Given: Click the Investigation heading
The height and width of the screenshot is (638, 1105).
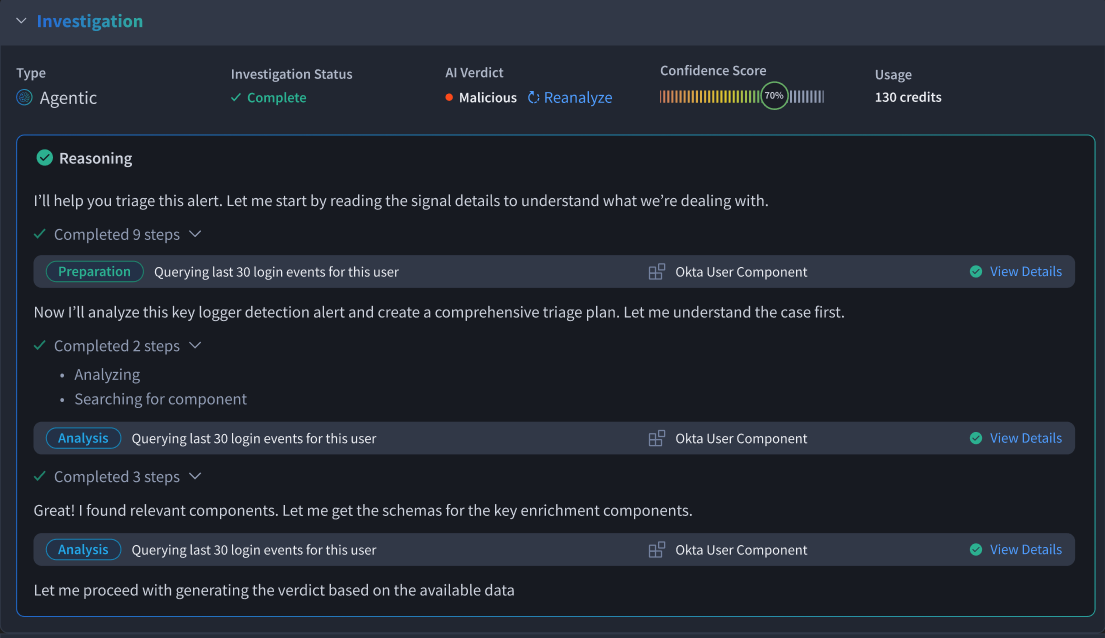Looking at the screenshot, I should (x=89, y=21).
